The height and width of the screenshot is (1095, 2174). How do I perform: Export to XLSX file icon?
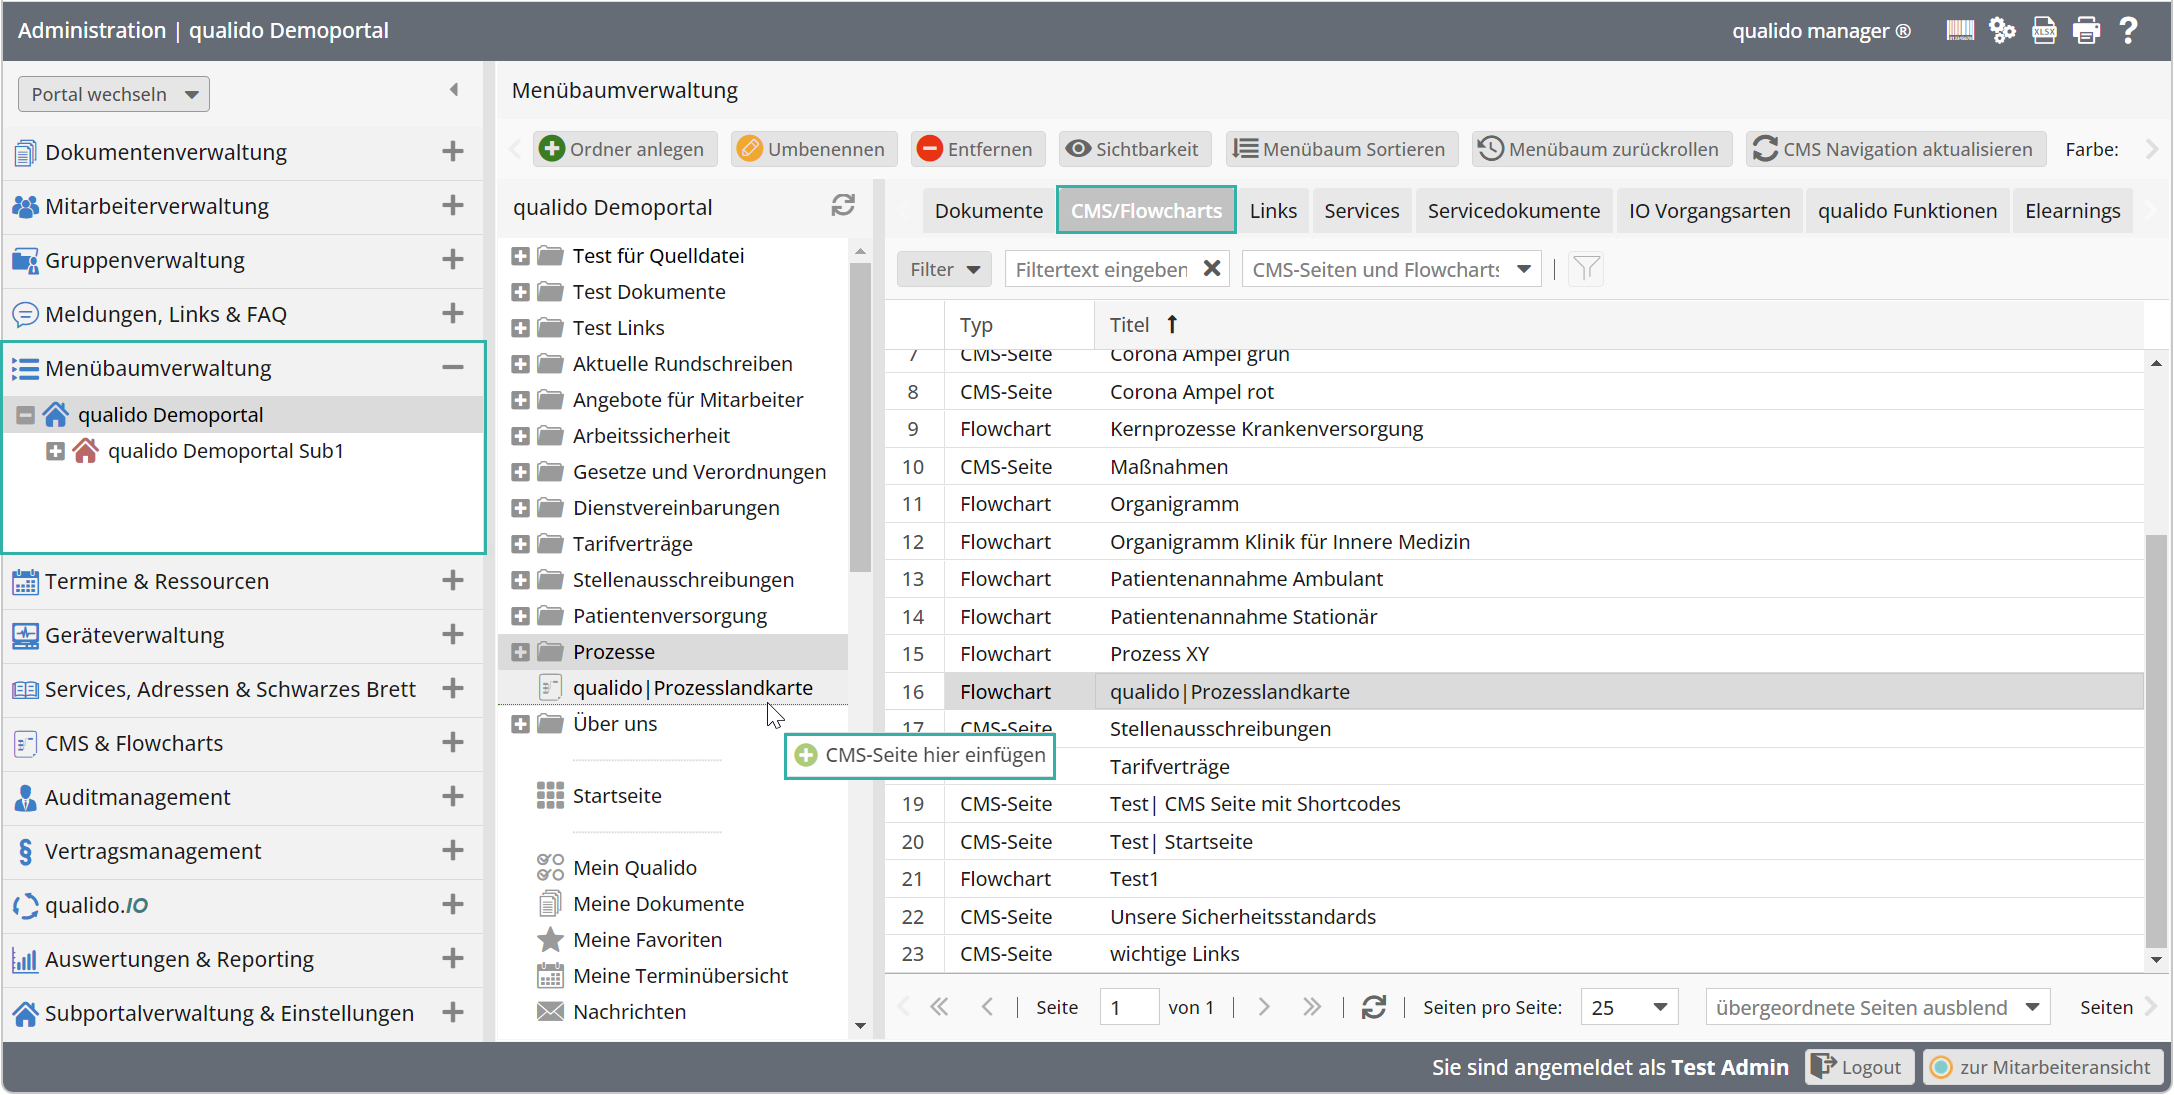pos(2044,31)
